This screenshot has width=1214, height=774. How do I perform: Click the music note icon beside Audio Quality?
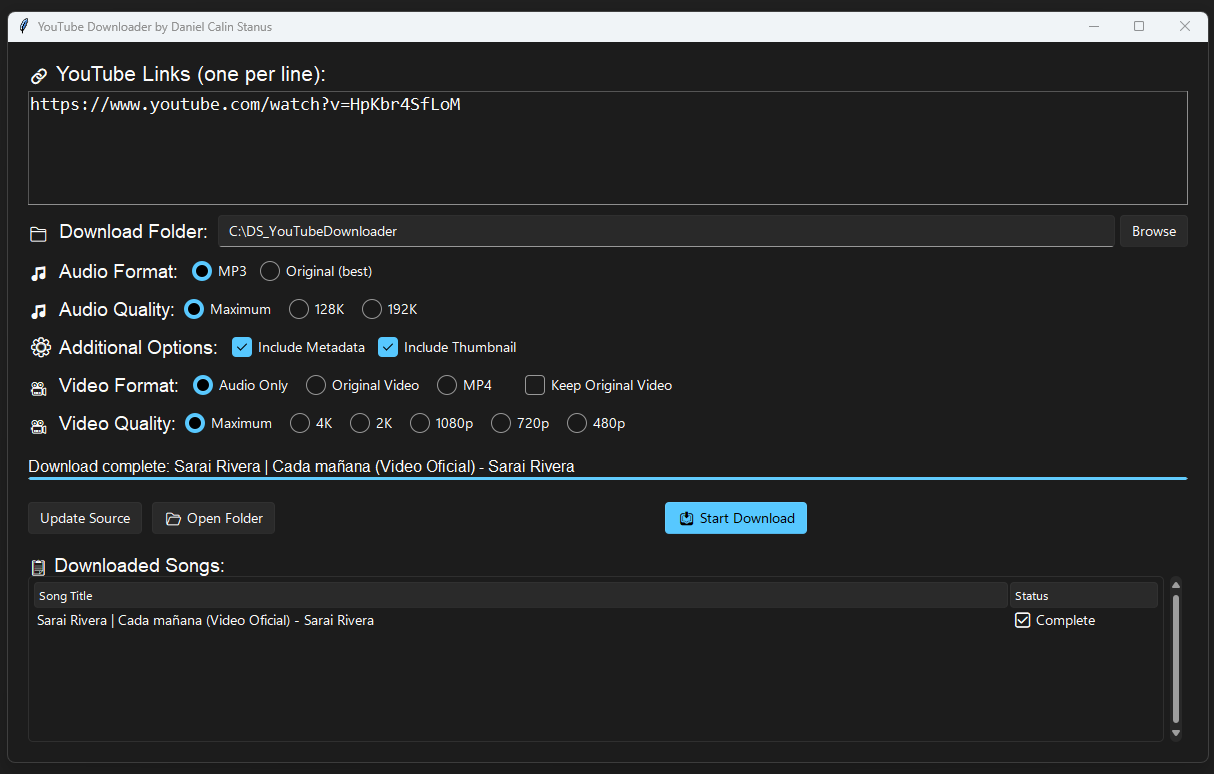pos(39,310)
